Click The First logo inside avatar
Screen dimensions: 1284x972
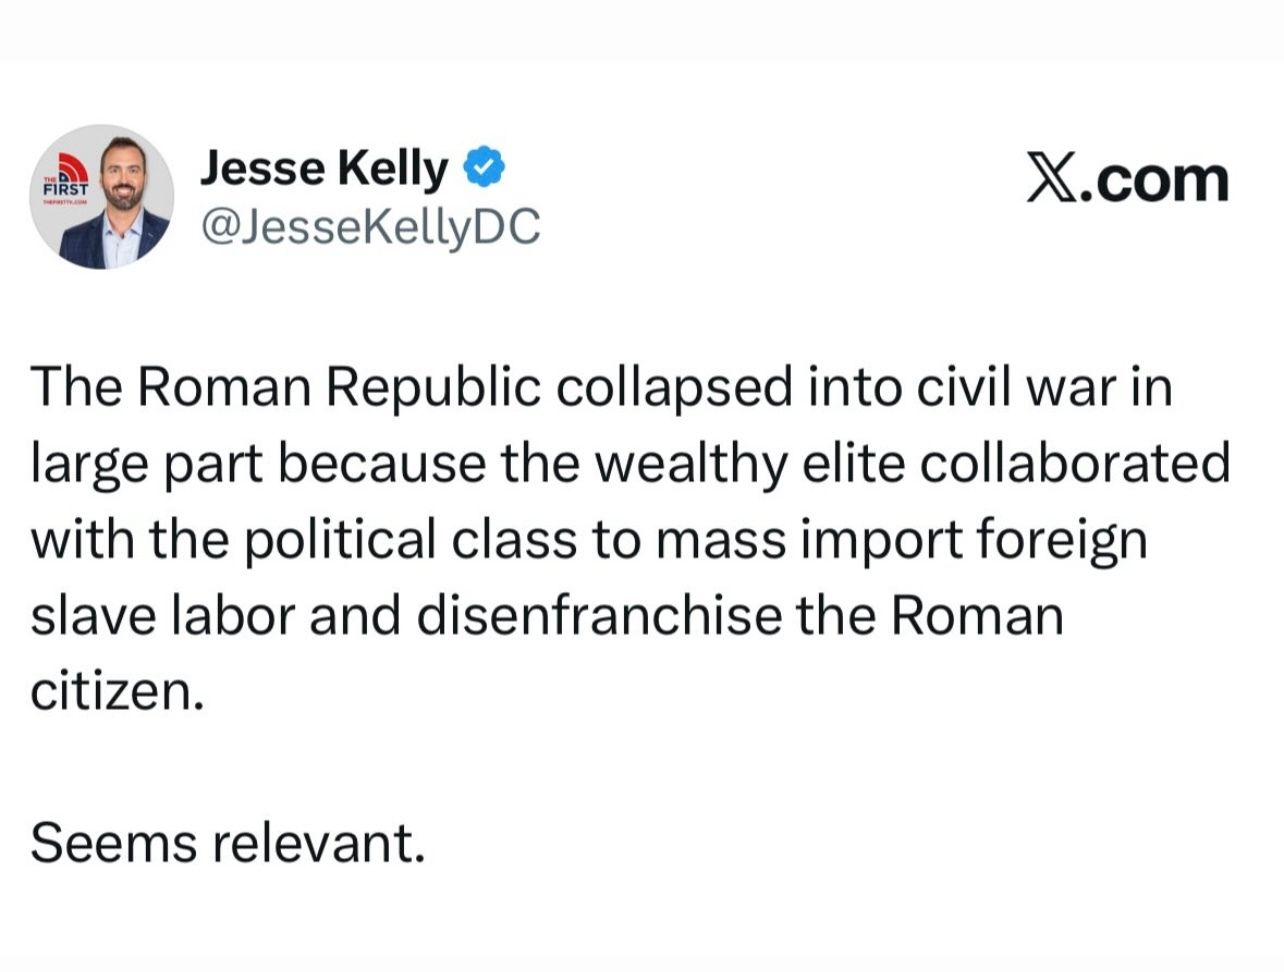tap(65, 178)
